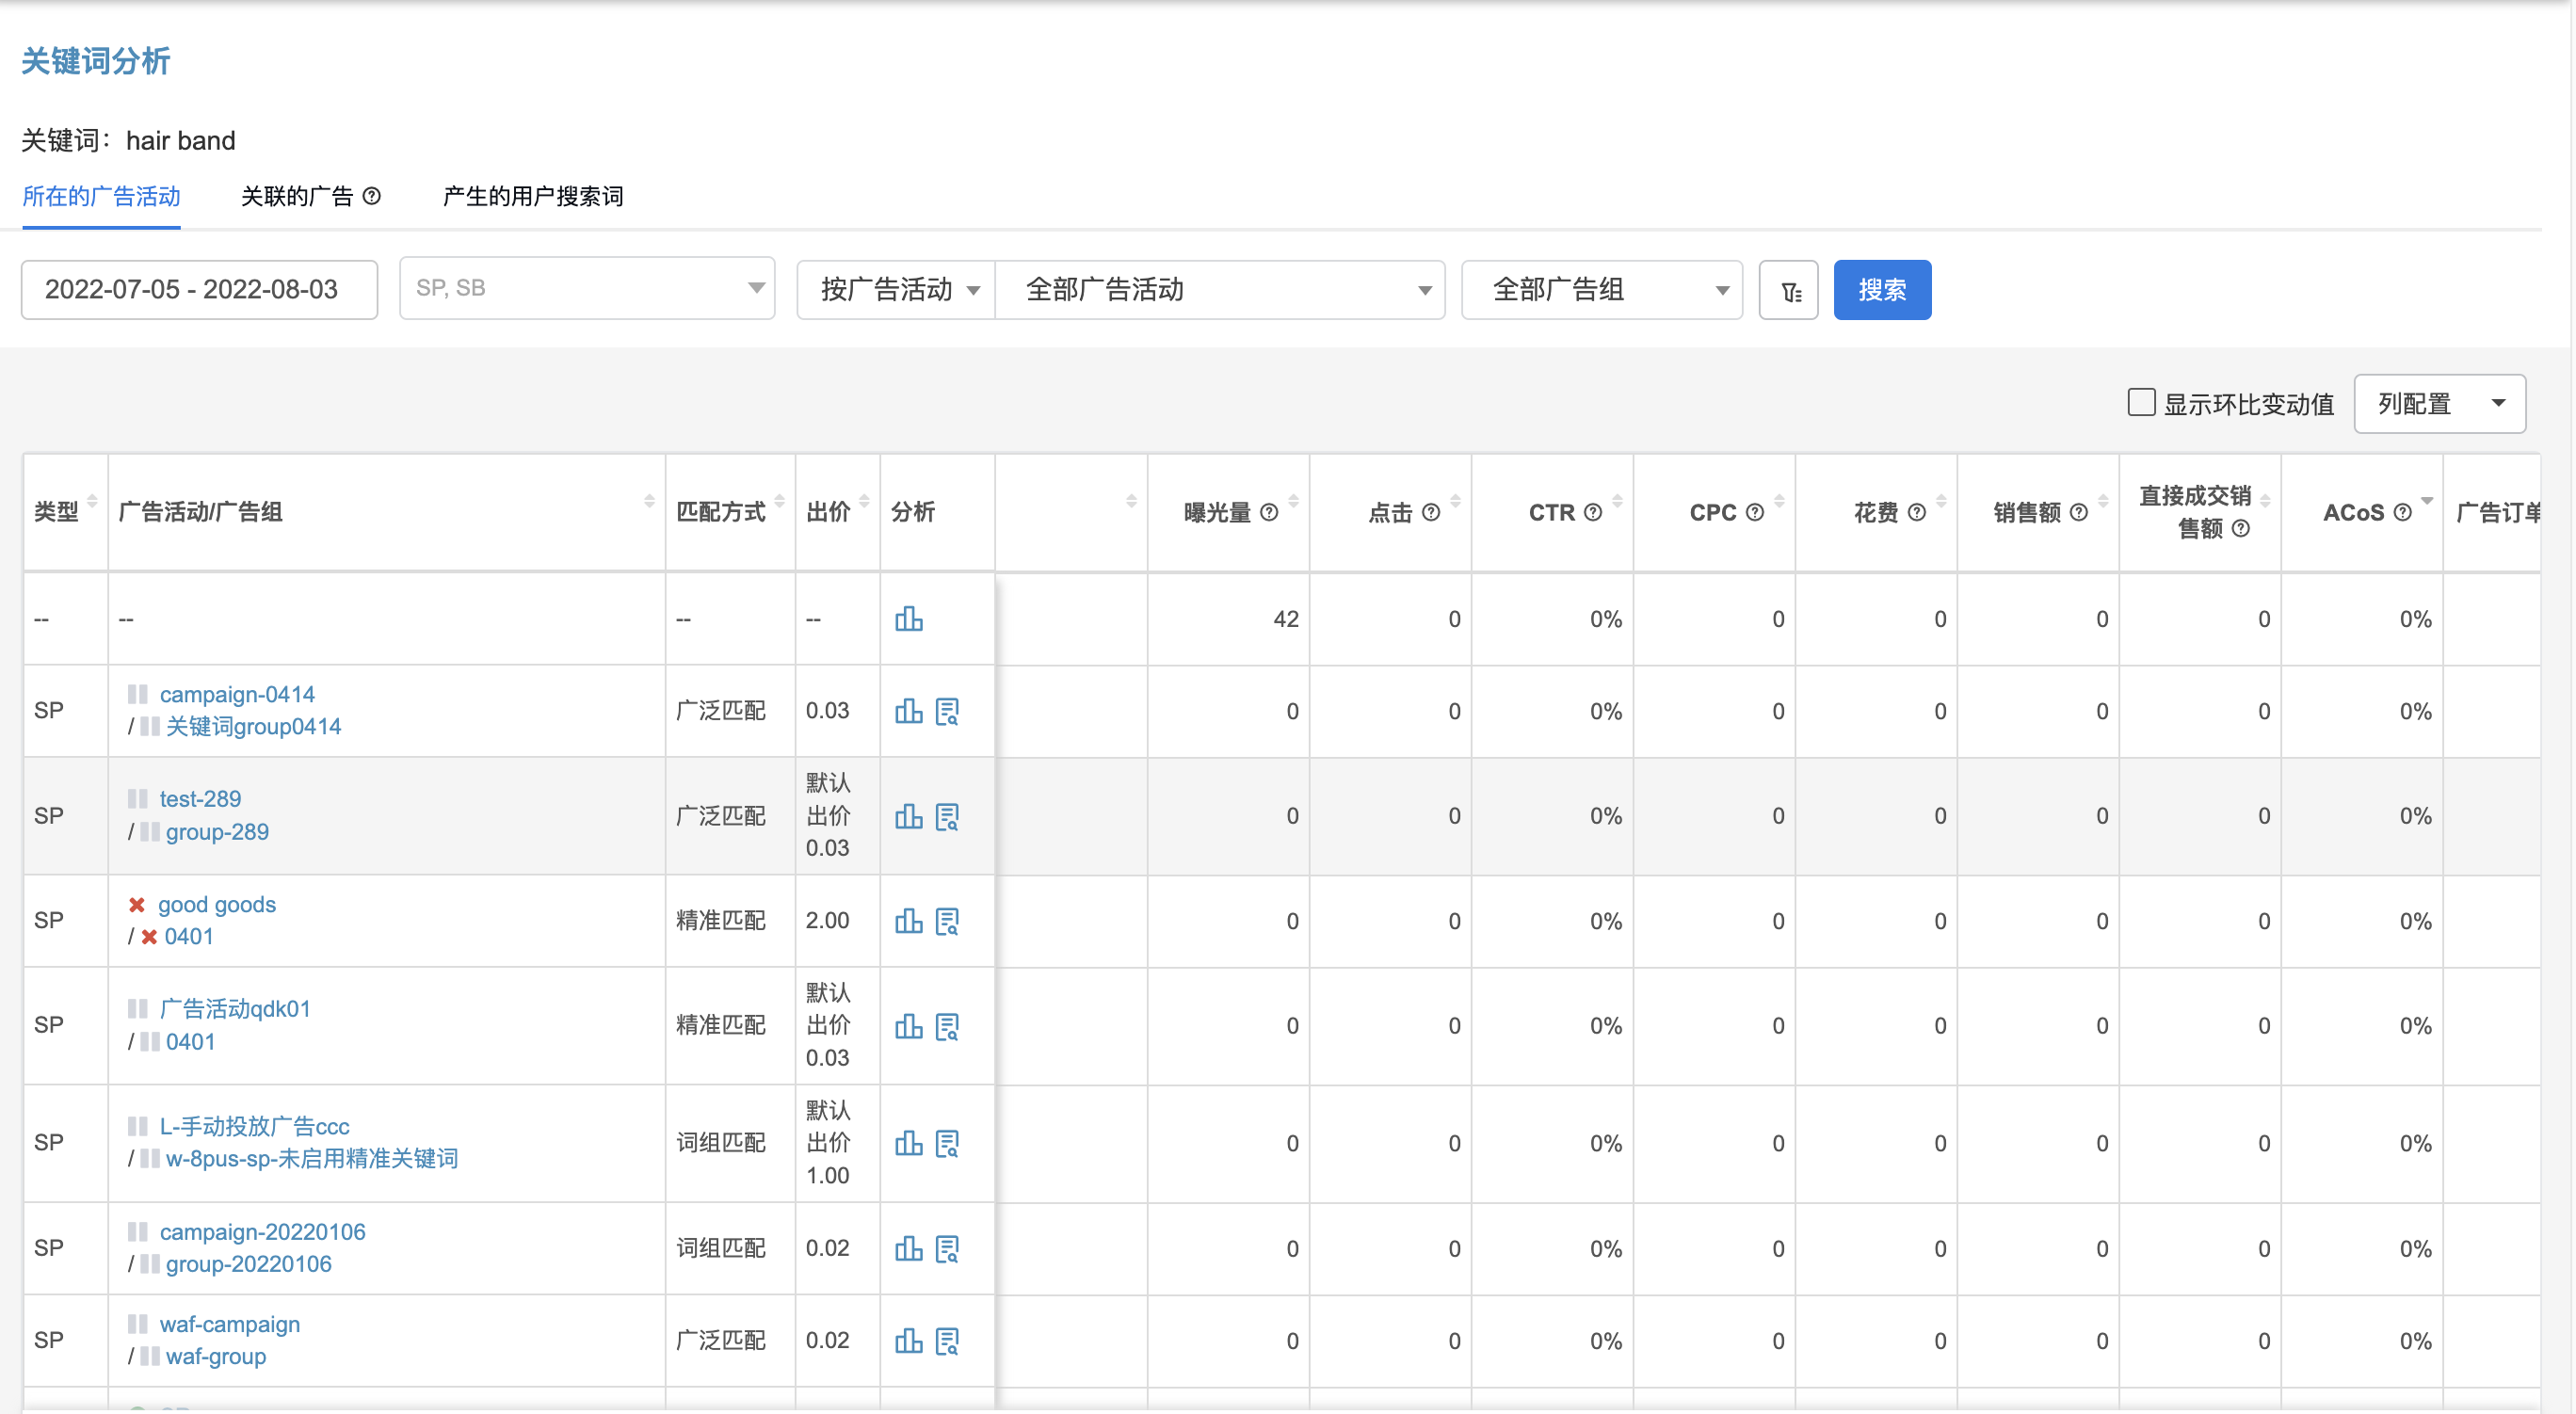Open chart analysis for the summary row
2576x1414 pixels.
(908, 619)
